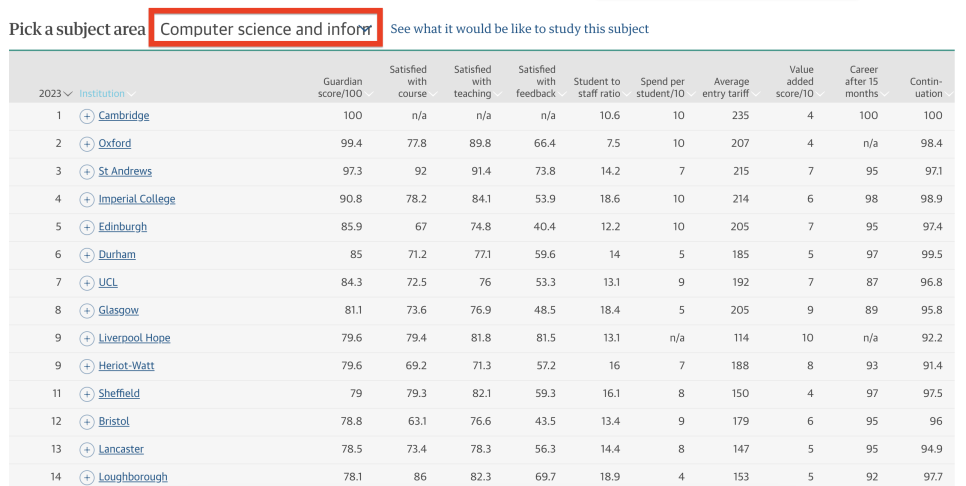966x486 pixels.
Task: Sort by 2023 rank column
Action: (55, 94)
